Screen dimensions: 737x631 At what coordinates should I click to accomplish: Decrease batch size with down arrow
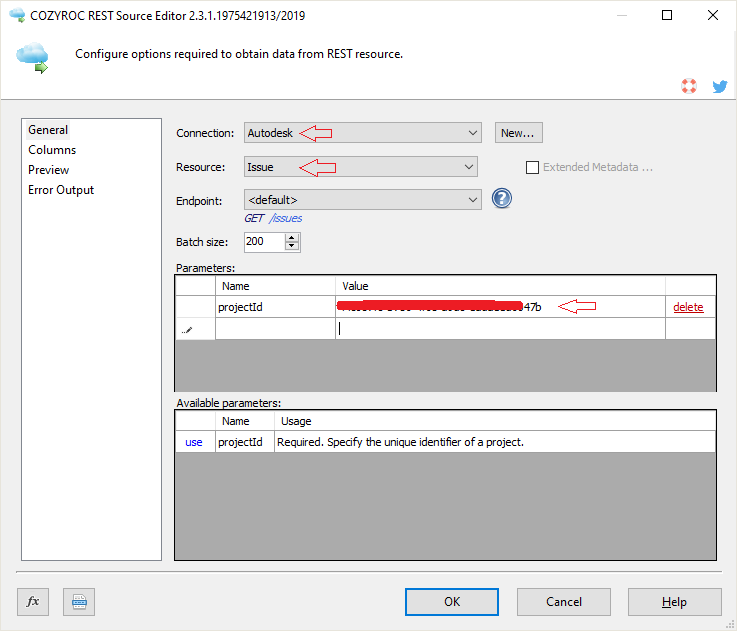[x=292, y=246]
